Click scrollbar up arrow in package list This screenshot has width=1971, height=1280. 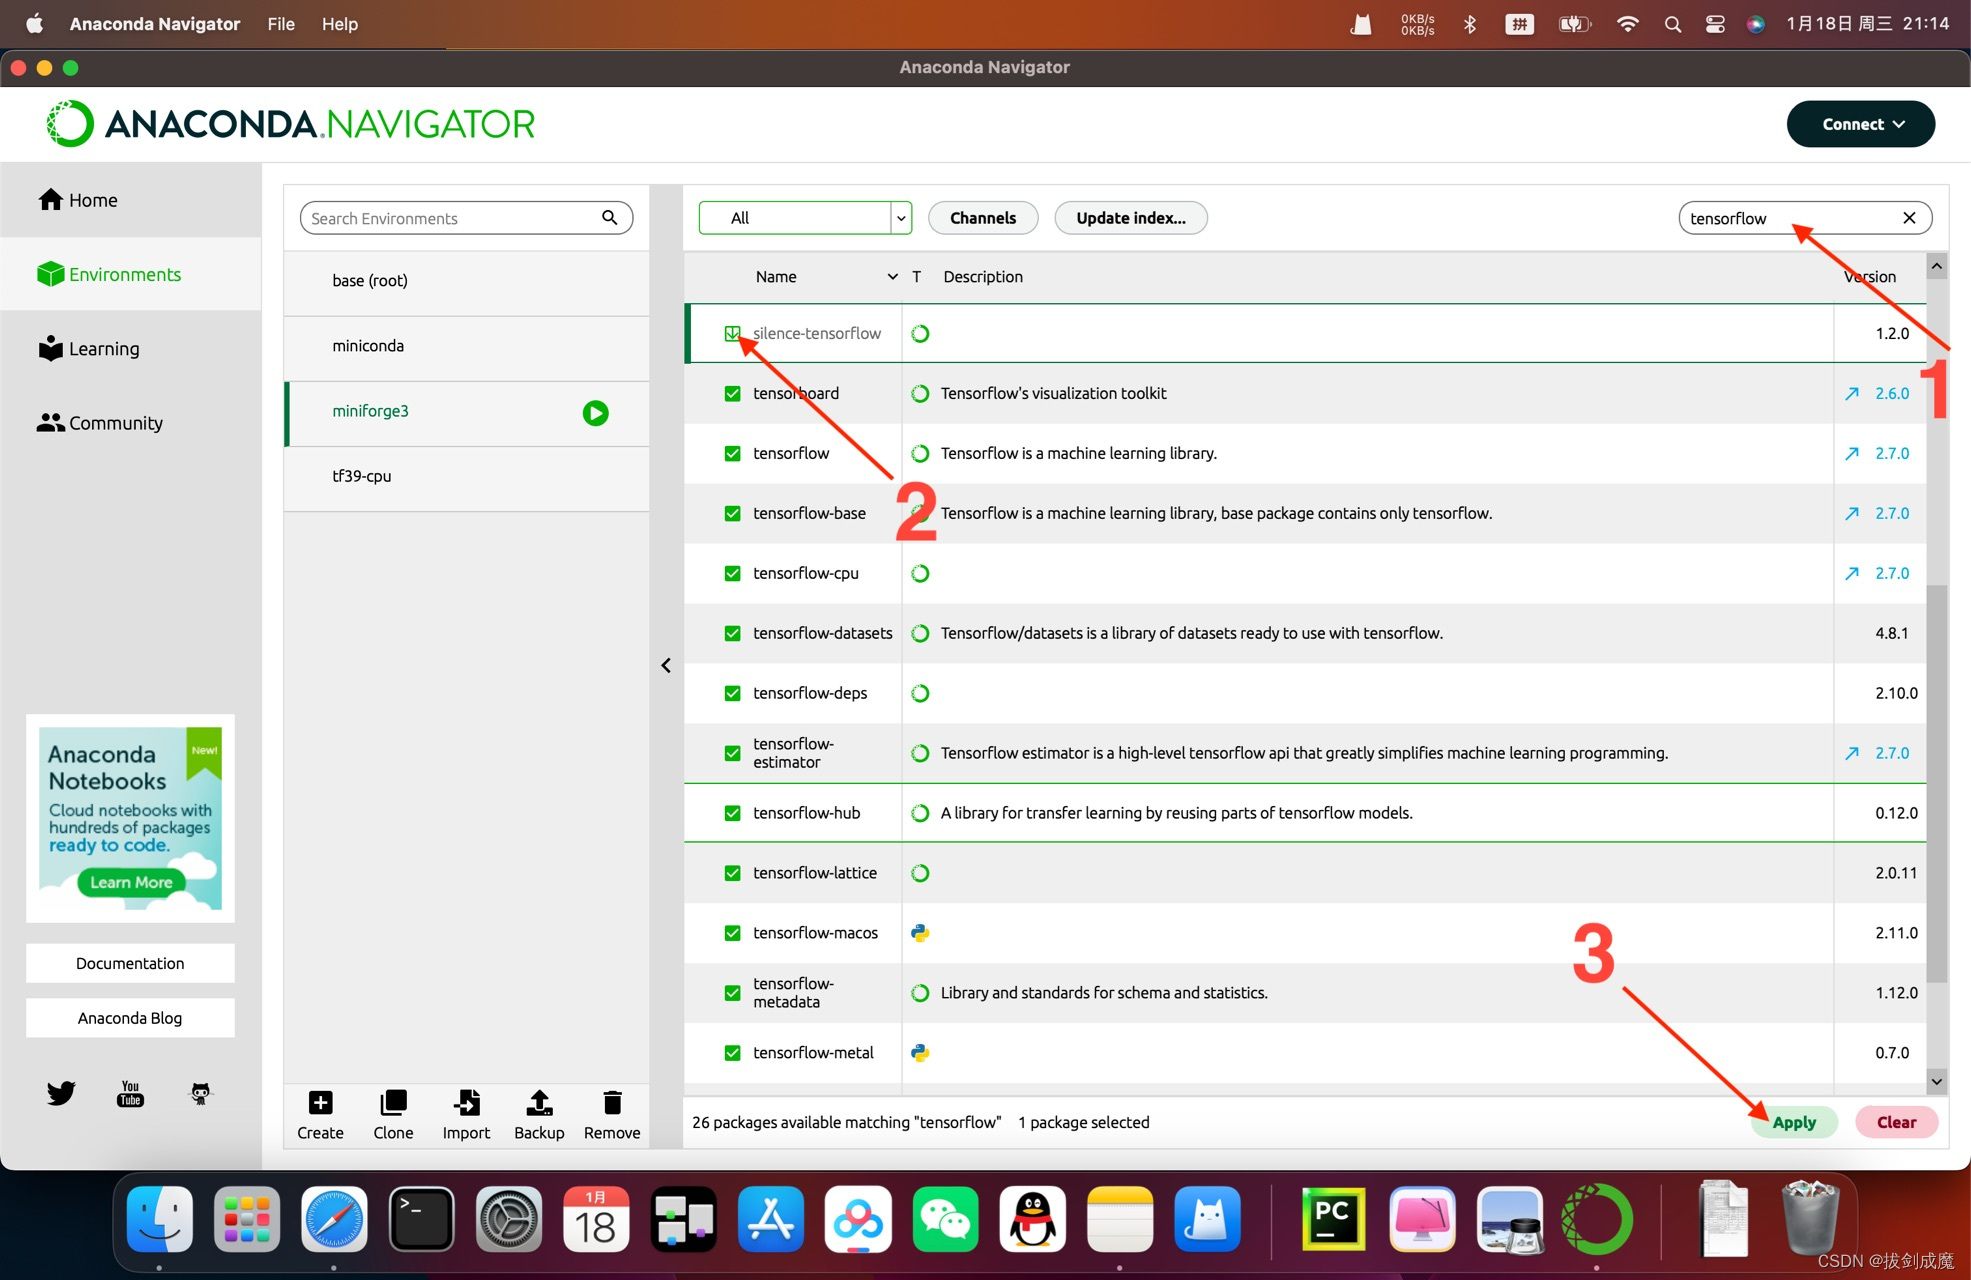click(1937, 266)
